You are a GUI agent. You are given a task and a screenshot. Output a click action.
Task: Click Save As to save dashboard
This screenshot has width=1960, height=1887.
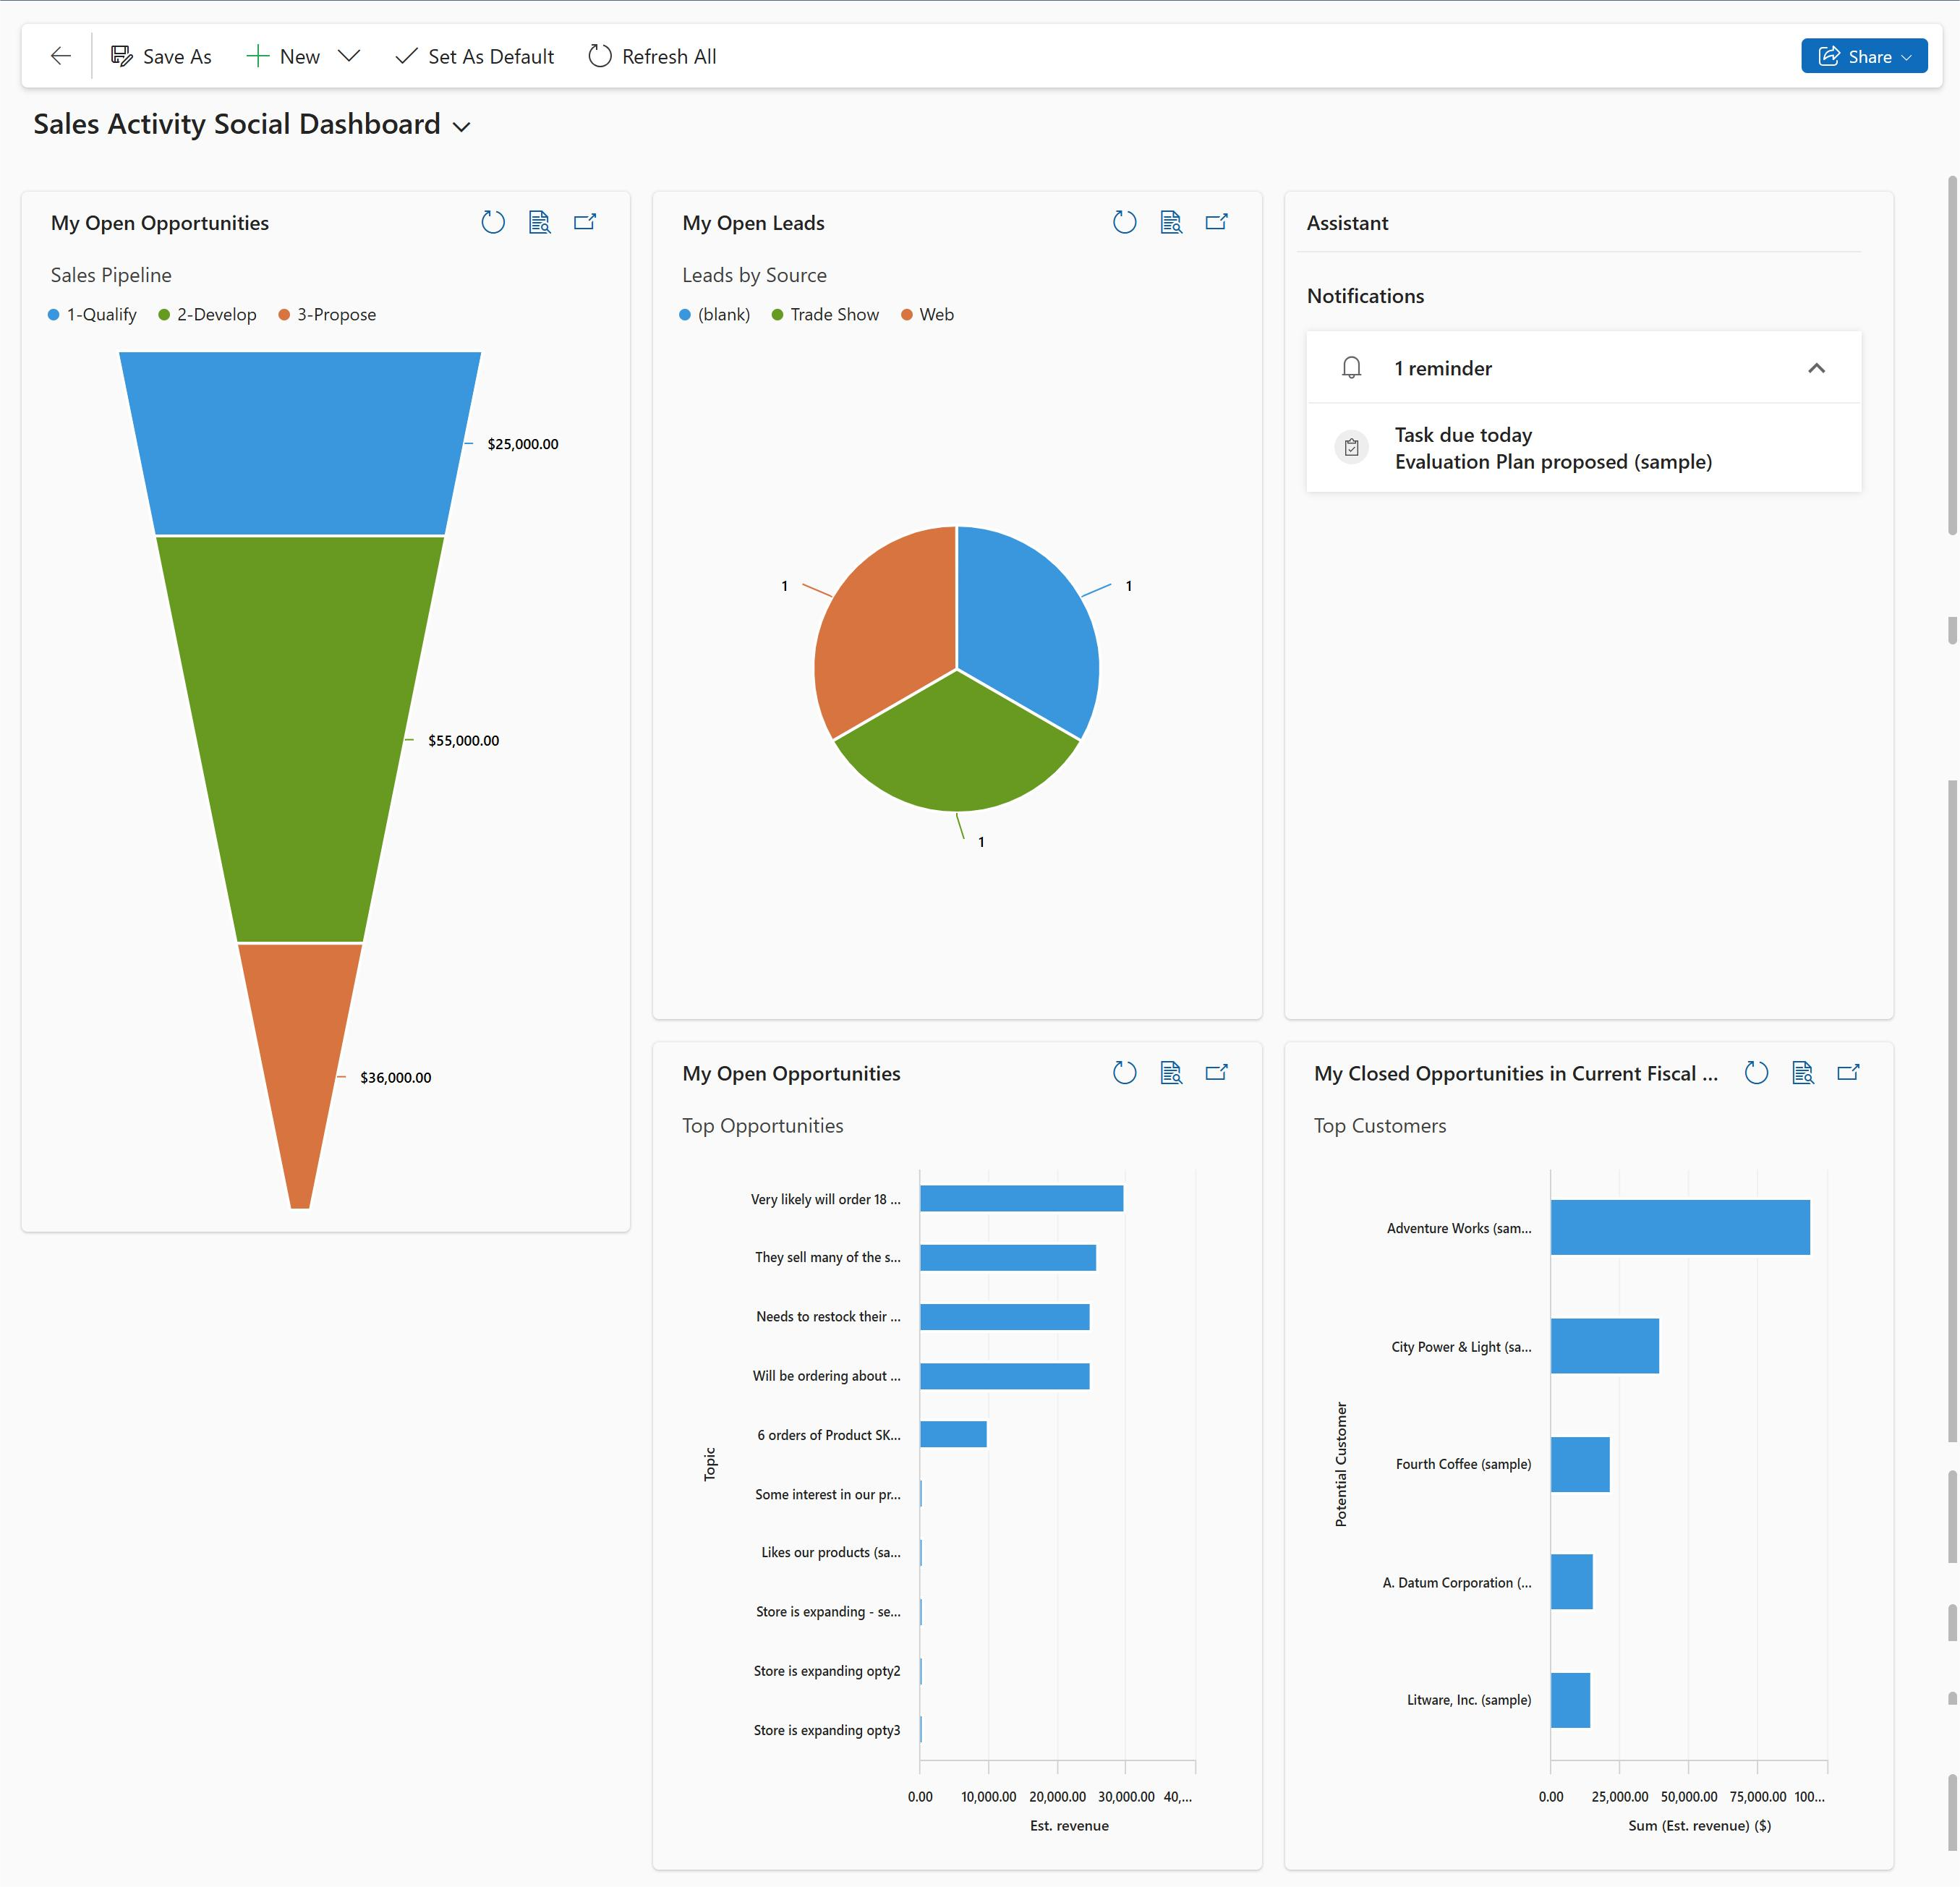(x=161, y=56)
